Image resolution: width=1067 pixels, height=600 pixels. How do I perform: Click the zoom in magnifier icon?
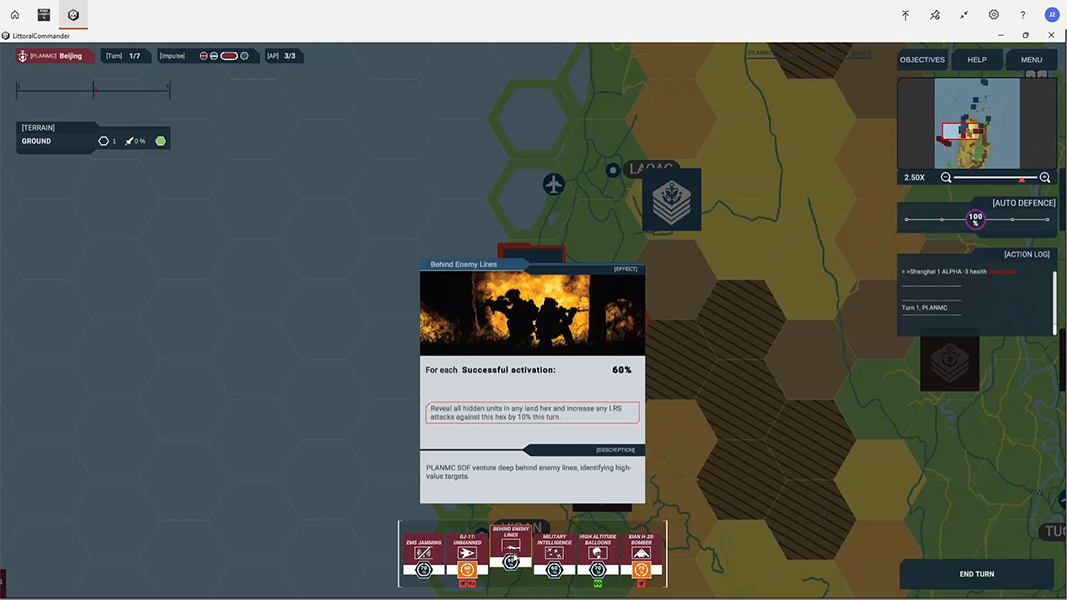[1045, 177]
